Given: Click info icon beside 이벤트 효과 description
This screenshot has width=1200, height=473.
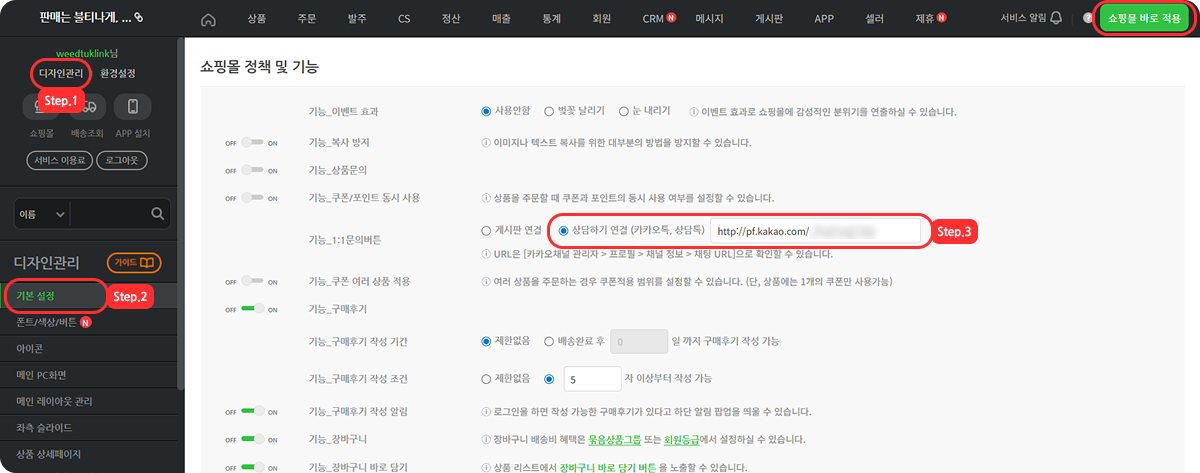Looking at the screenshot, I should [694, 111].
